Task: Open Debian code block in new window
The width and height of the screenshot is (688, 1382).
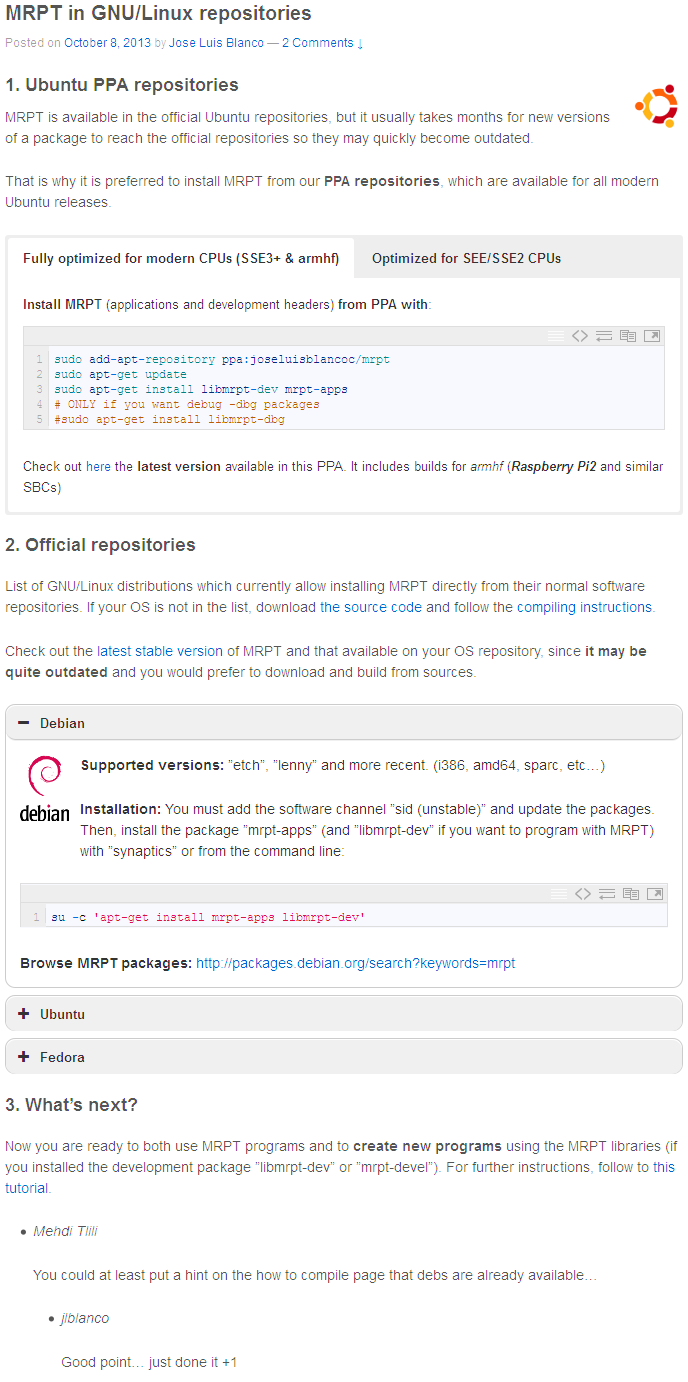Action: [655, 894]
